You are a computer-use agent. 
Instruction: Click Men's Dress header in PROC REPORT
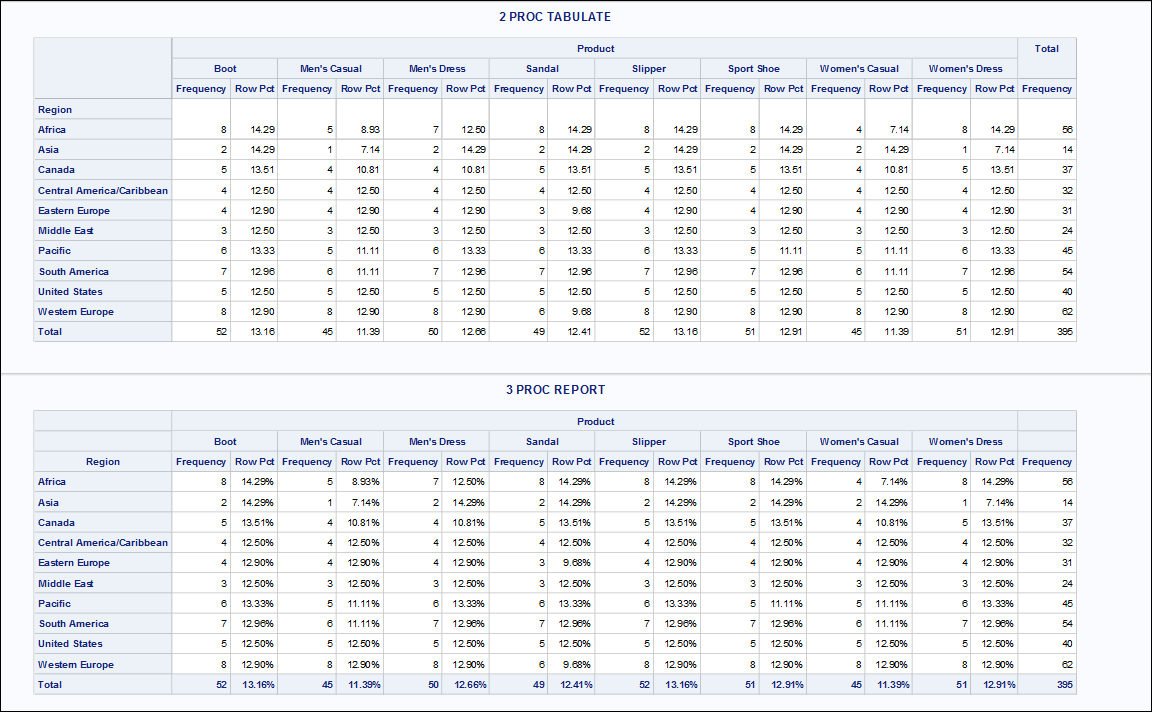(x=437, y=442)
